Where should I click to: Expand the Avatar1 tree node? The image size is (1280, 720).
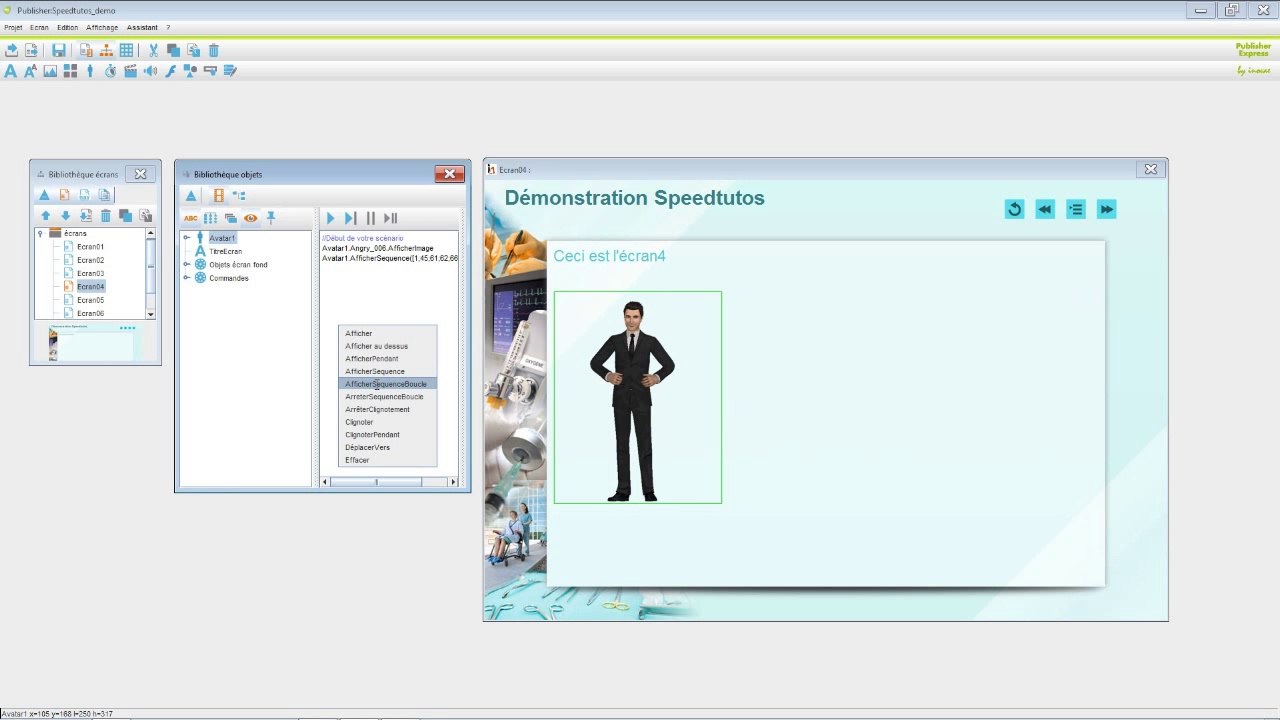186,238
